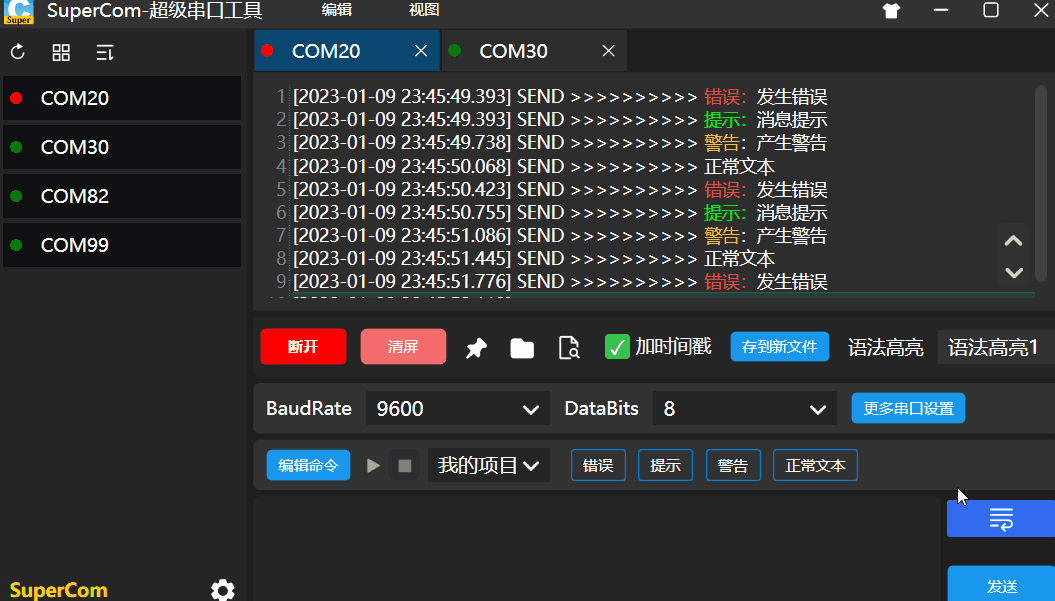Screen dimensions: 1055x601
Task: Click the SuperCom brand text at bottom
Action: [59, 590]
